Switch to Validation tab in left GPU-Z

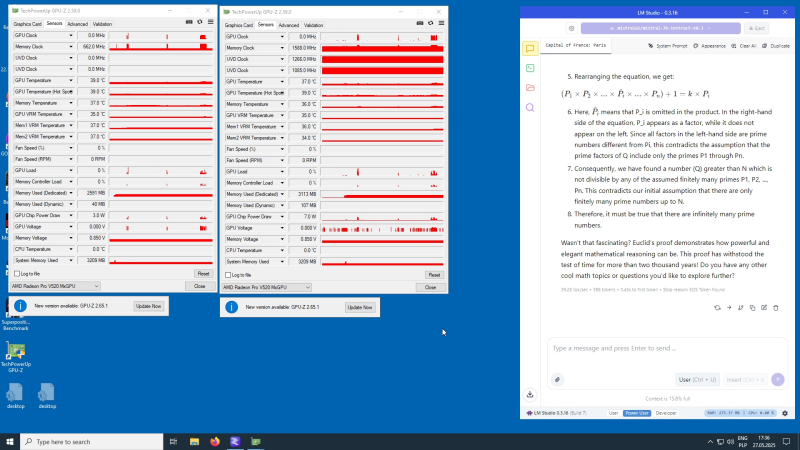pos(102,24)
